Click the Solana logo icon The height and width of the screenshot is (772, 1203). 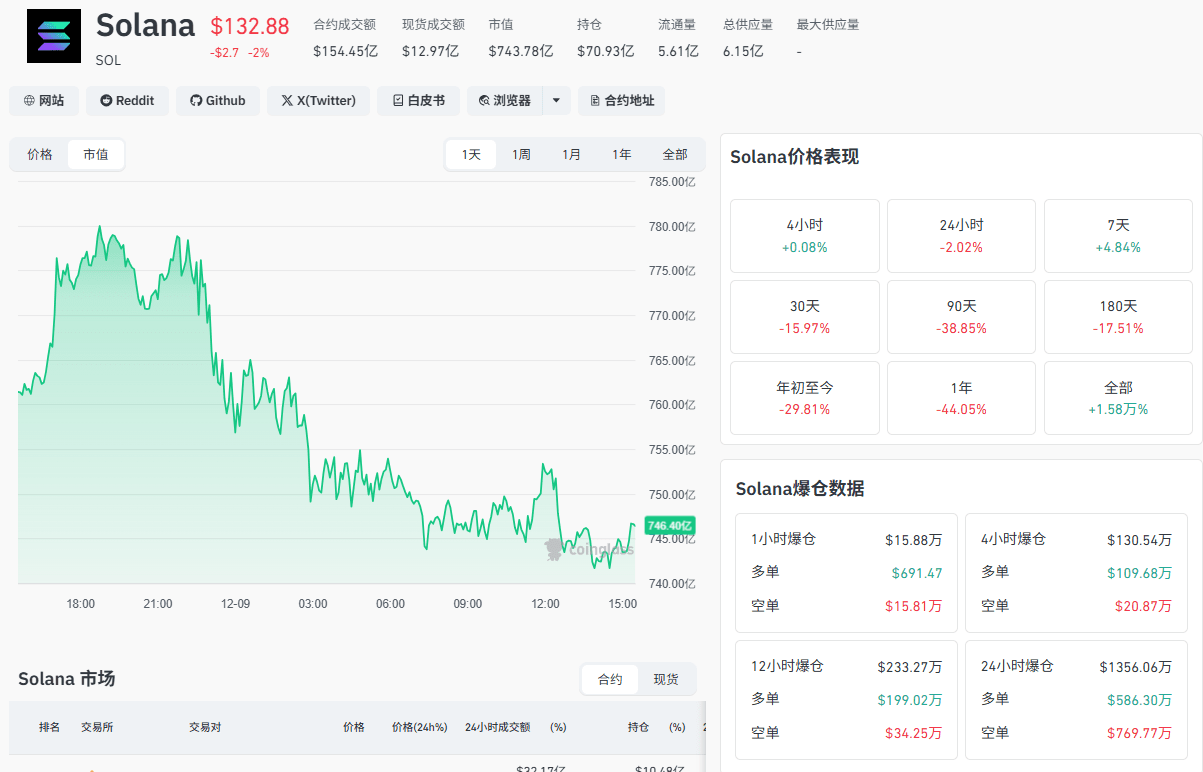(54, 37)
